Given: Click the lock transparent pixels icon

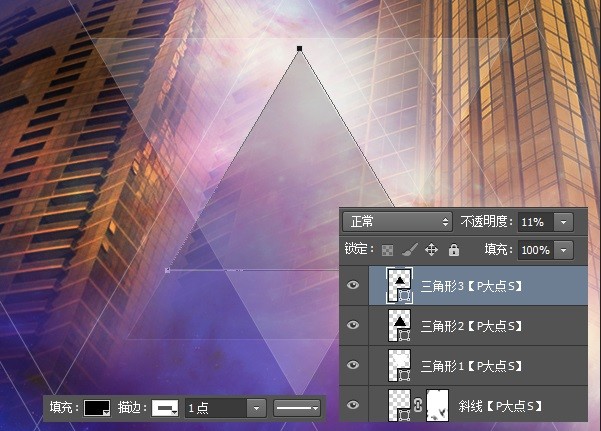Looking at the screenshot, I should click(x=388, y=250).
